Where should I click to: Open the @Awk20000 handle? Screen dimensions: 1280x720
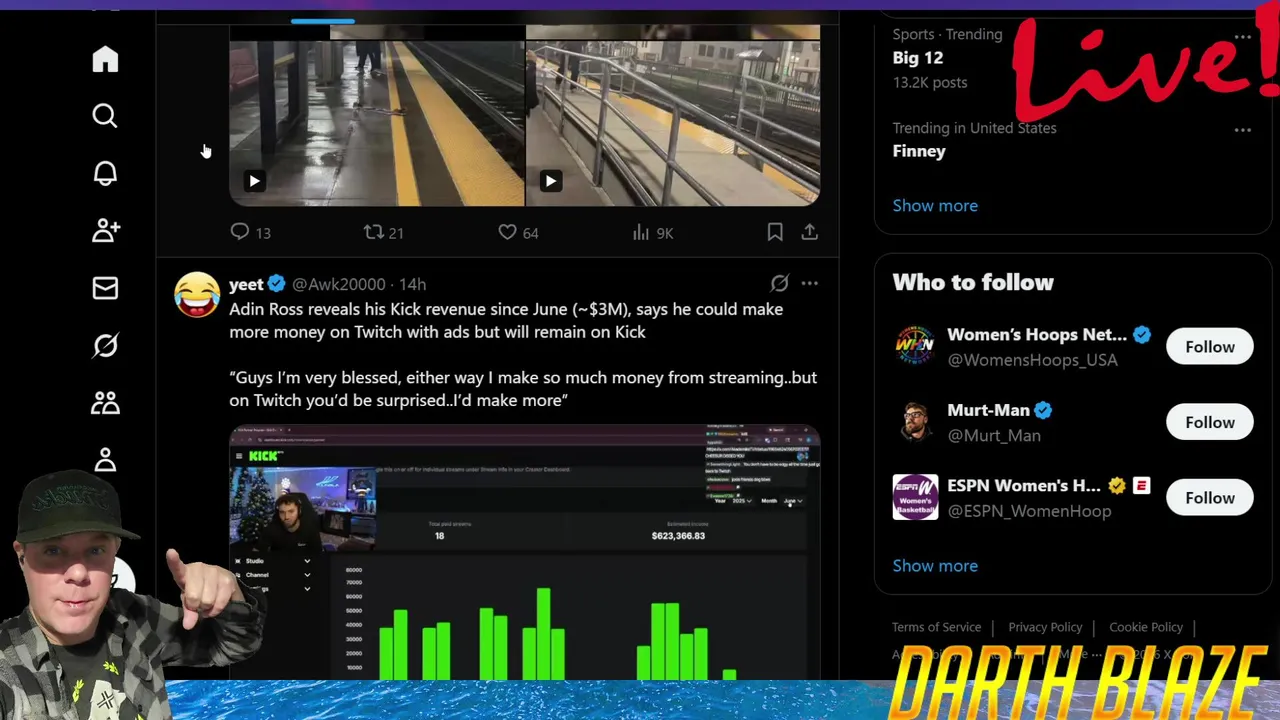(338, 284)
